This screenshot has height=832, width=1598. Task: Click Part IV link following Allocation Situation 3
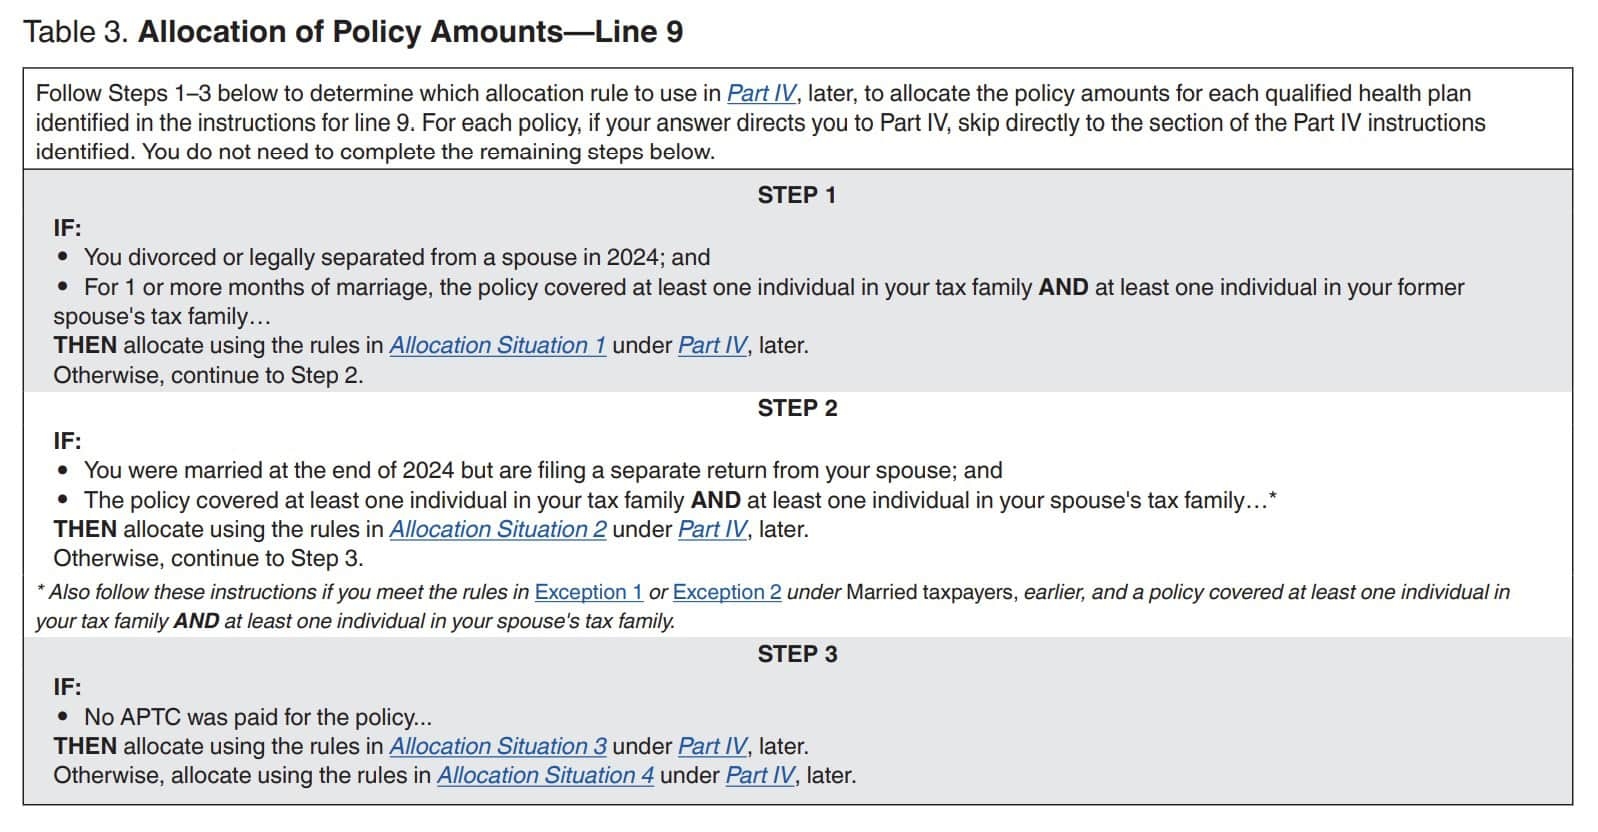712,747
